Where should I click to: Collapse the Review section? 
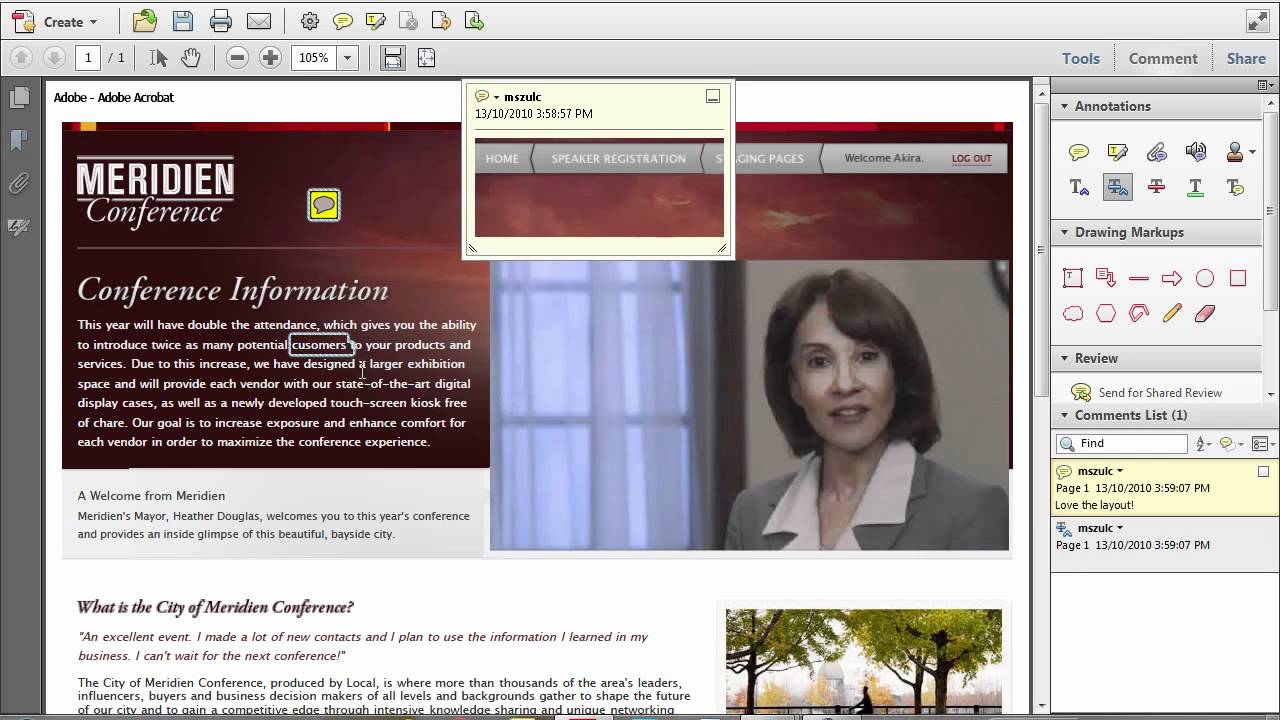pos(1065,358)
